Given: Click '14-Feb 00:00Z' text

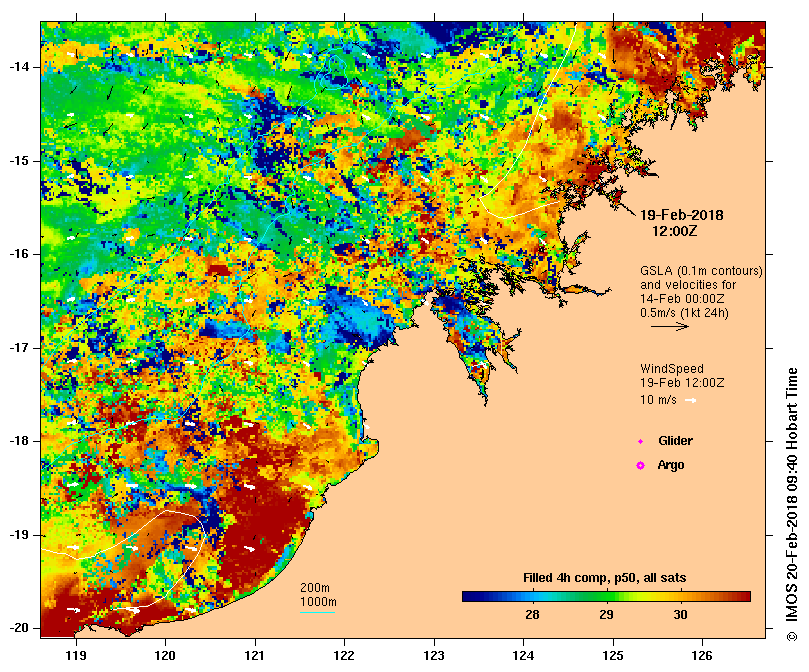Looking at the screenshot, I should (x=682, y=299).
